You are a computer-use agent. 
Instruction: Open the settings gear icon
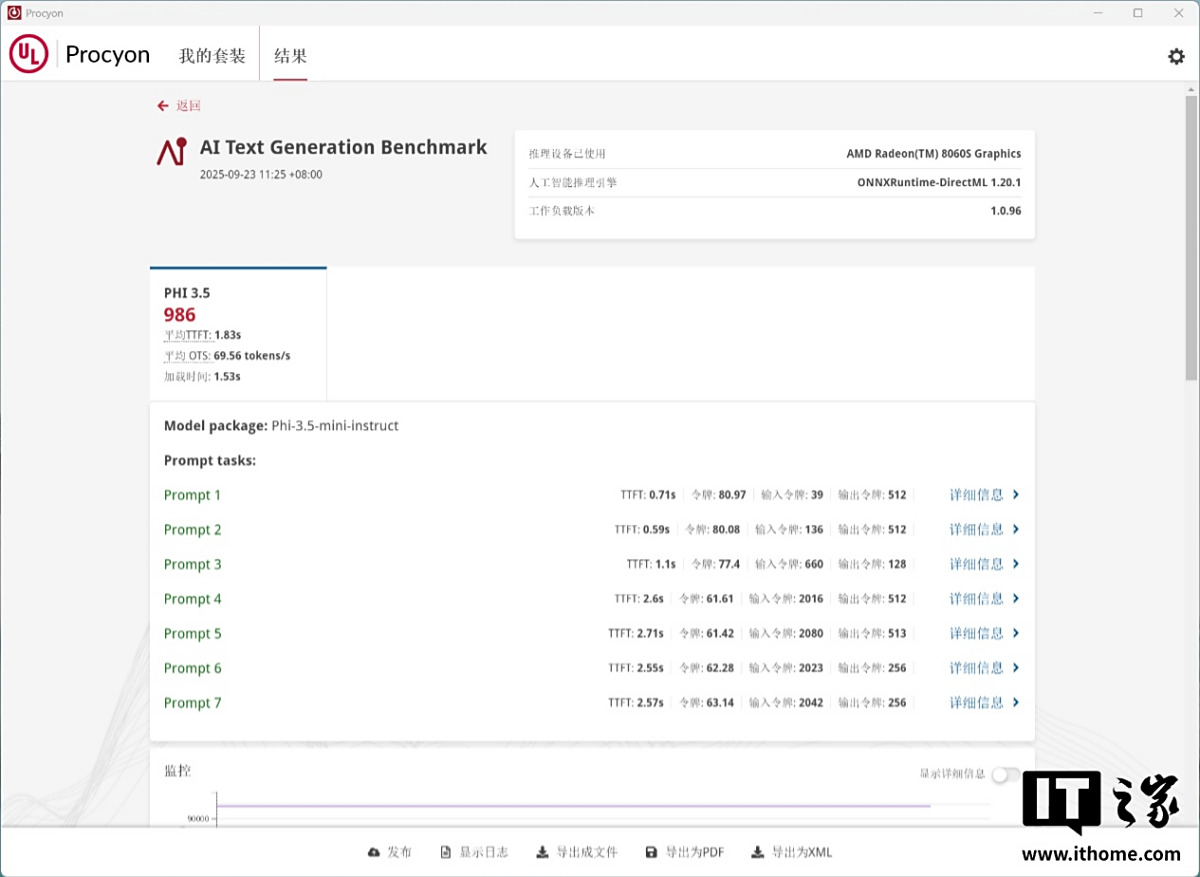pyautogui.click(x=1176, y=56)
